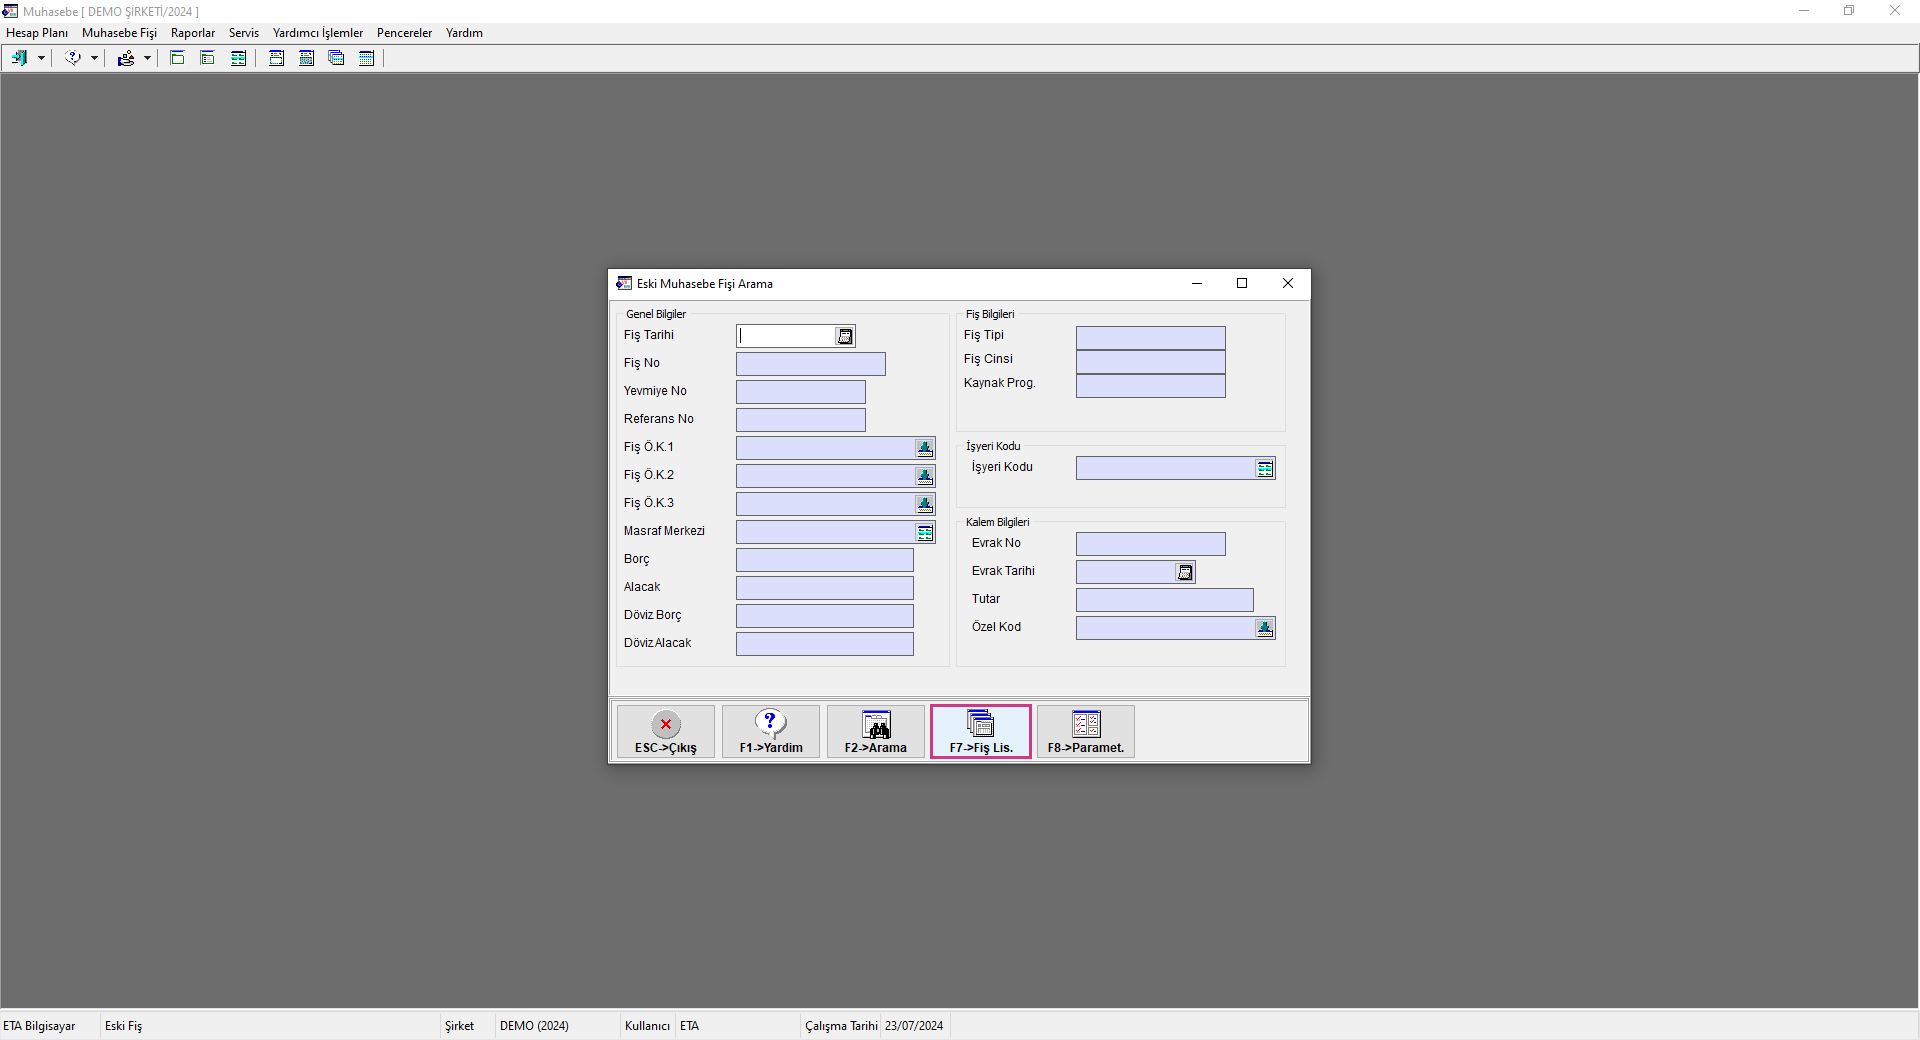
Task: Open the lookup for Özel Kod
Action: coord(1265,629)
